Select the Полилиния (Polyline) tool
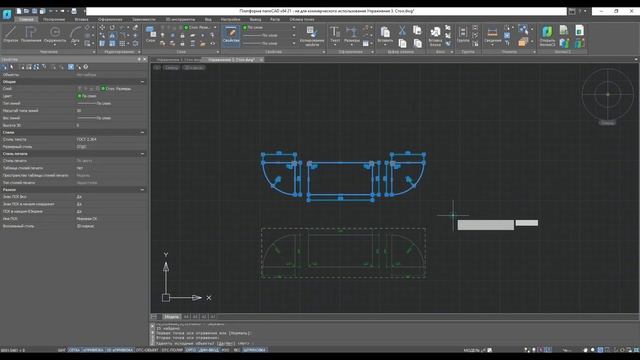 (31, 34)
